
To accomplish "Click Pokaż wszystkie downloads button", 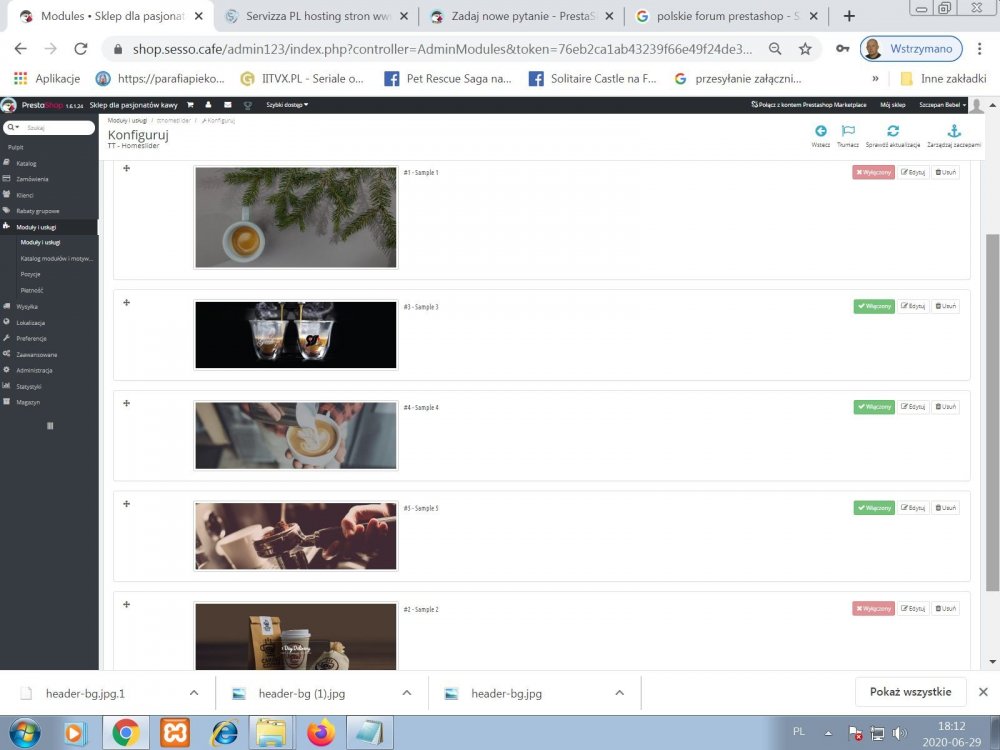I will coord(910,692).
